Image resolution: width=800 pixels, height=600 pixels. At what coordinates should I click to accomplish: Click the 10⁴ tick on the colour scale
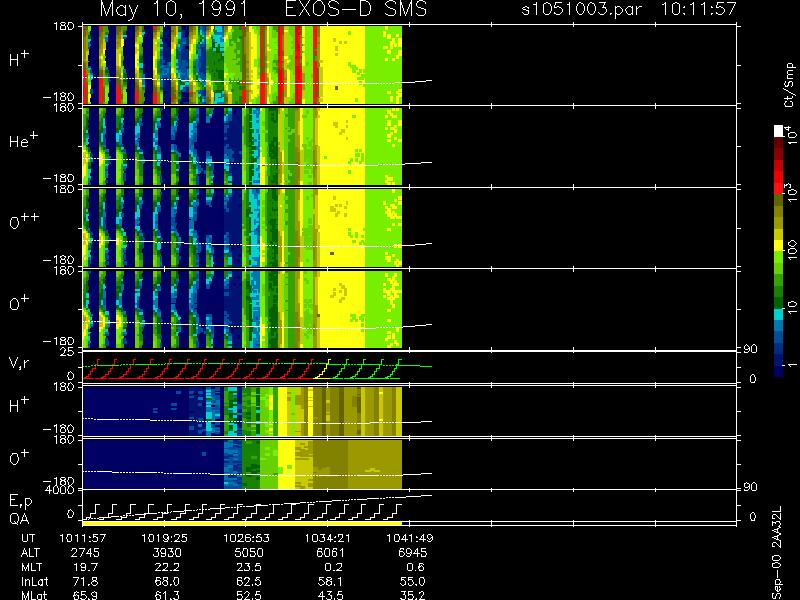[791, 135]
